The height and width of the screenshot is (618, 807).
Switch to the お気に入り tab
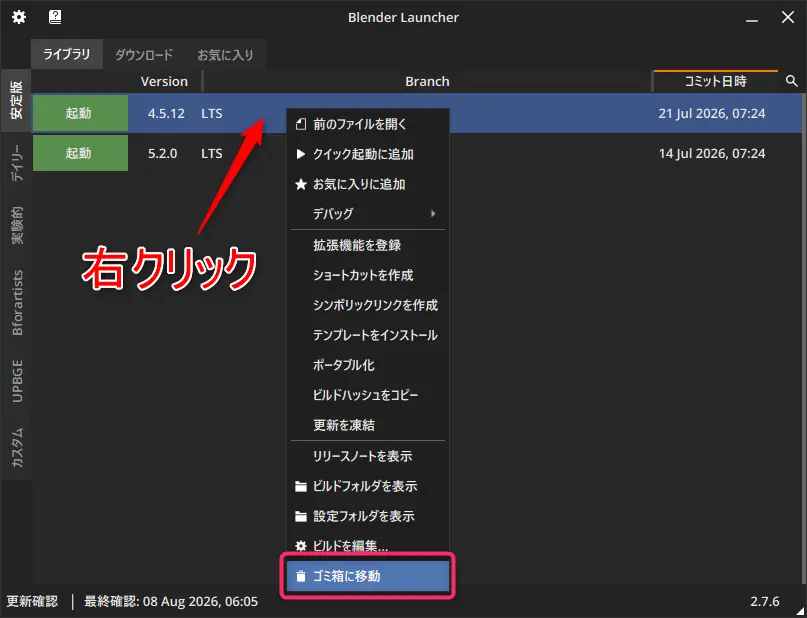(225, 55)
